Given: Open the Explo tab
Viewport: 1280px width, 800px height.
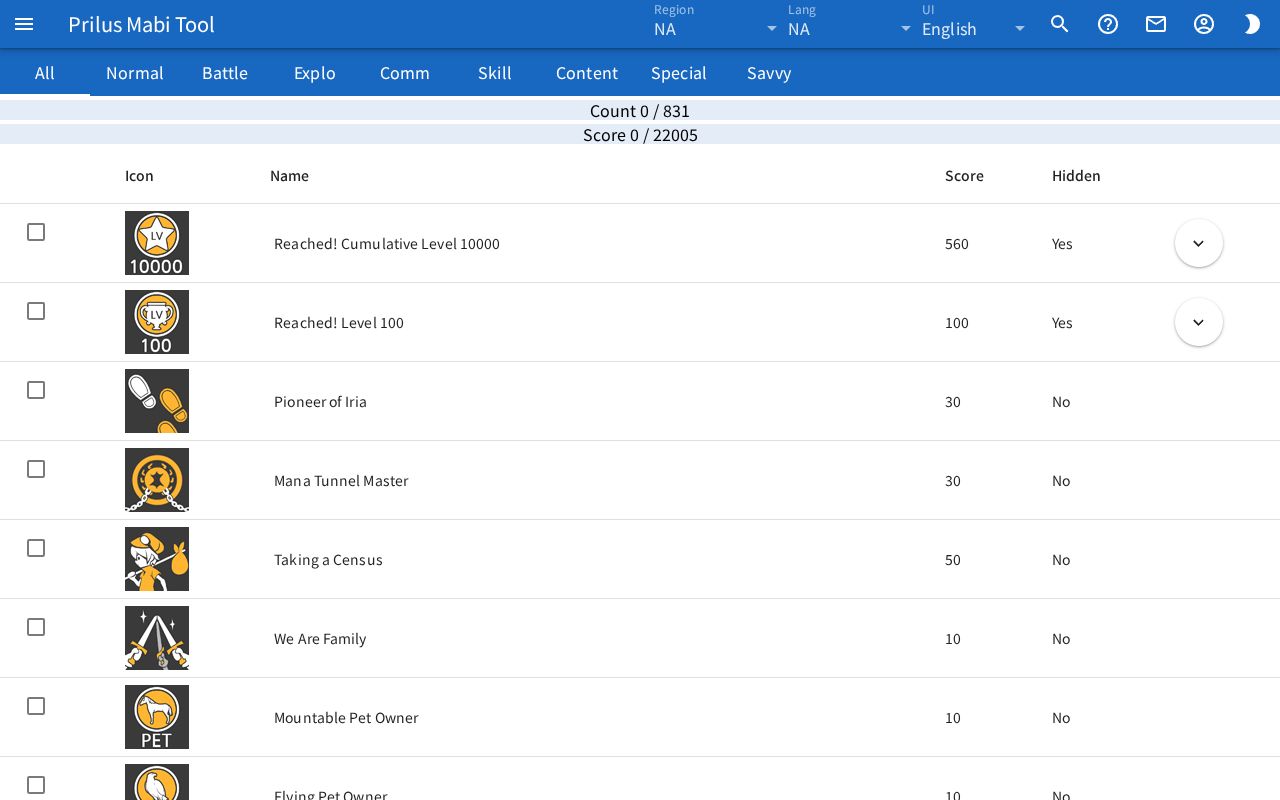Looking at the screenshot, I should pos(315,73).
